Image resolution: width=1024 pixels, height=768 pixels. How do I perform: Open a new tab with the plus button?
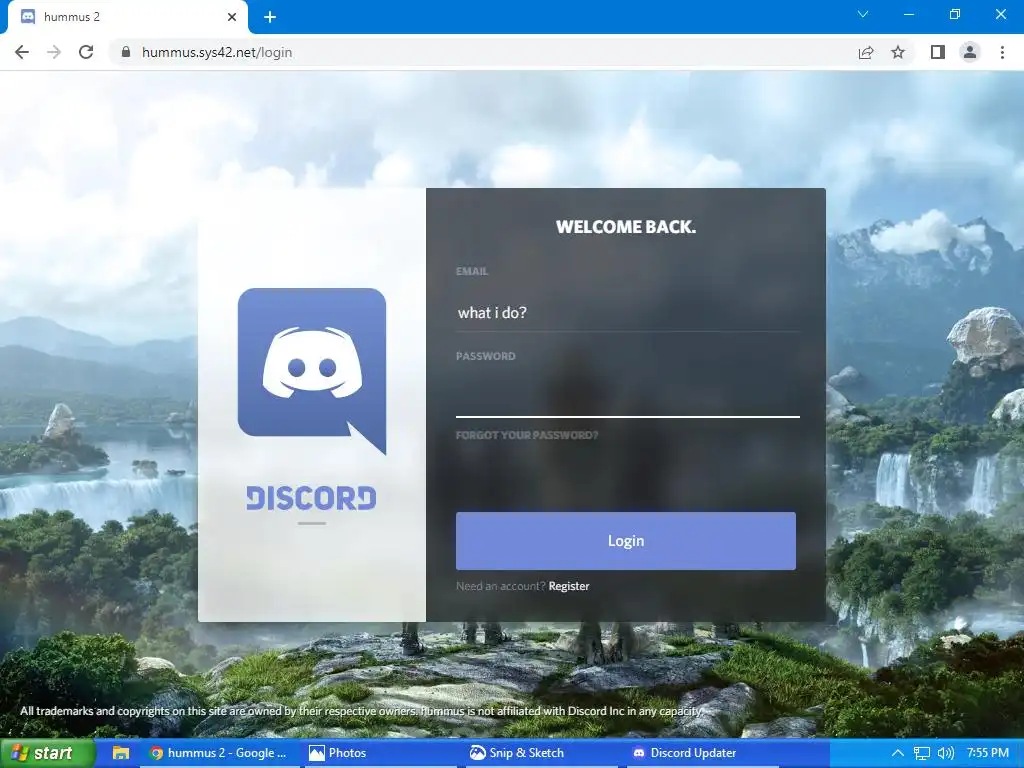[x=270, y=17]
